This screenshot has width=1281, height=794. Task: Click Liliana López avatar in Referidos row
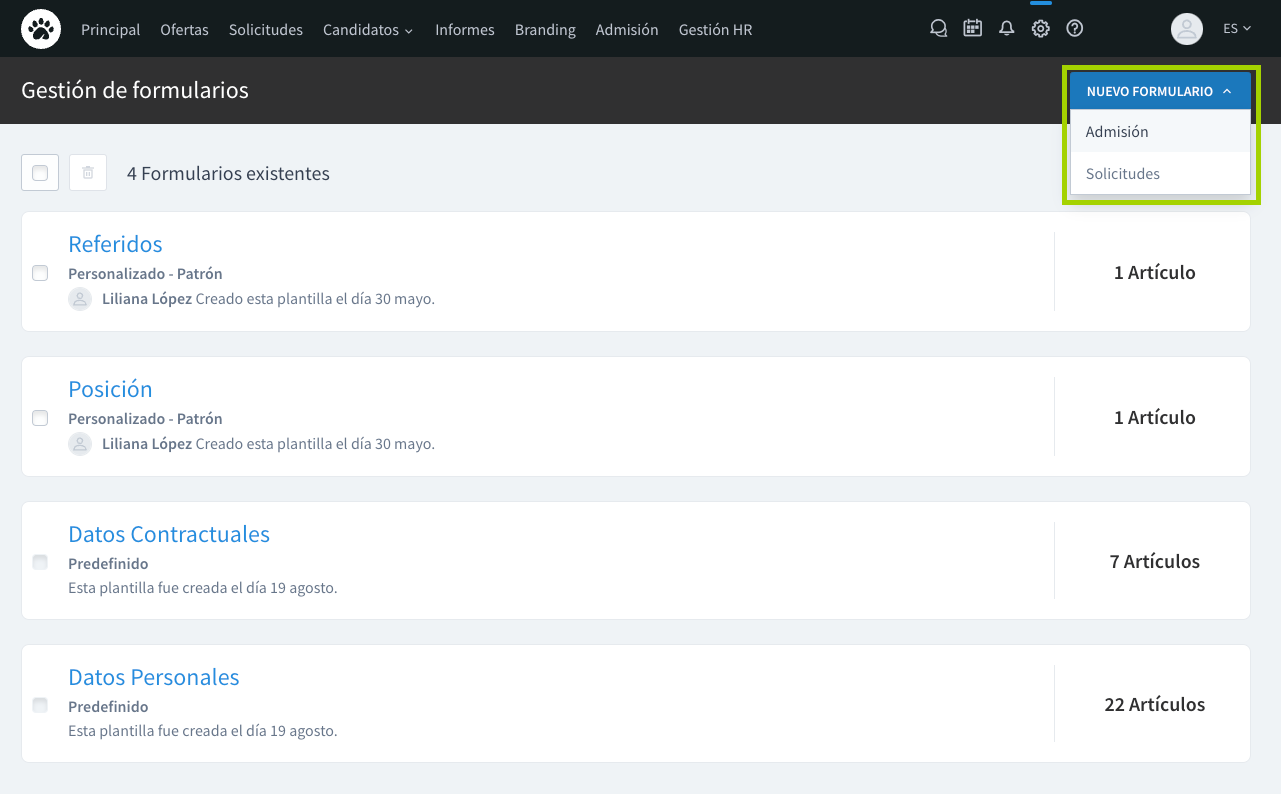coord(80,299)
